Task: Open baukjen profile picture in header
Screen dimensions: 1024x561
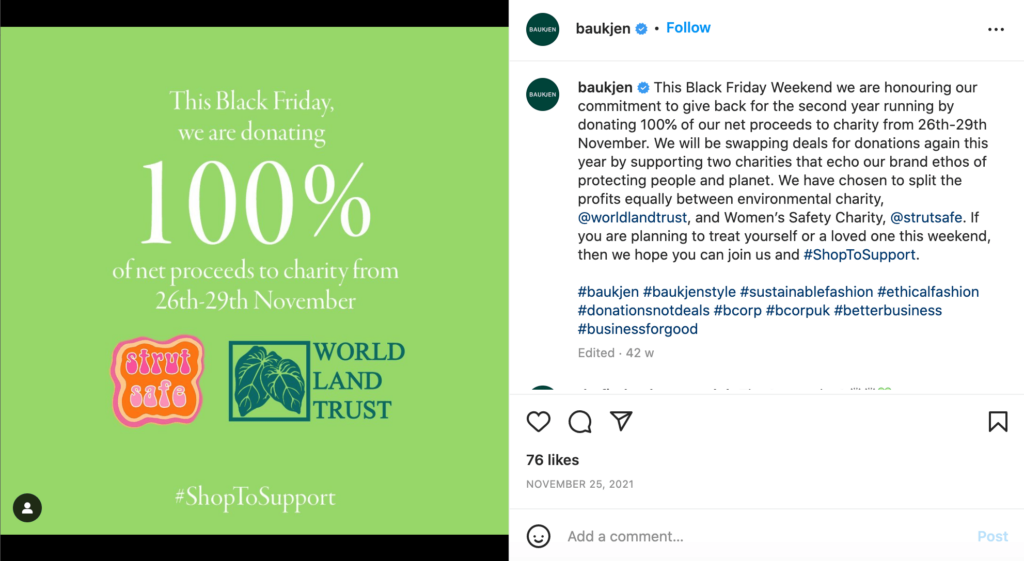Action: click(543, 29)
